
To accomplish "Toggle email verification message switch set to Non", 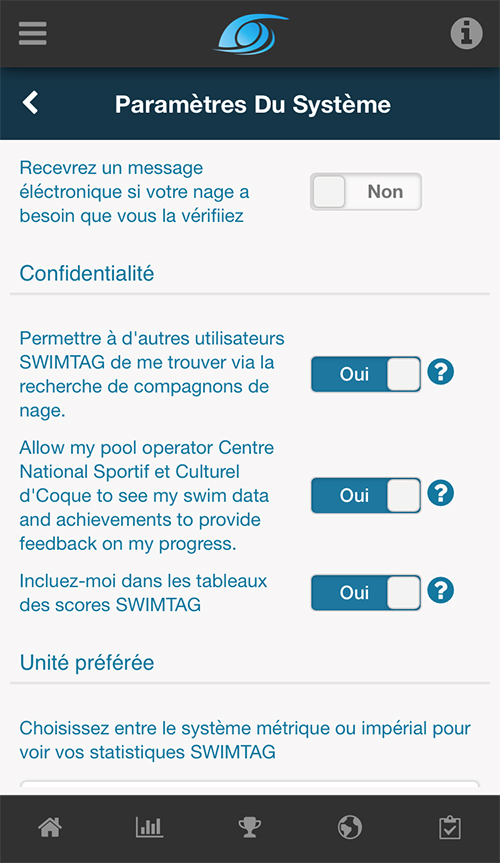I will 366,192.
